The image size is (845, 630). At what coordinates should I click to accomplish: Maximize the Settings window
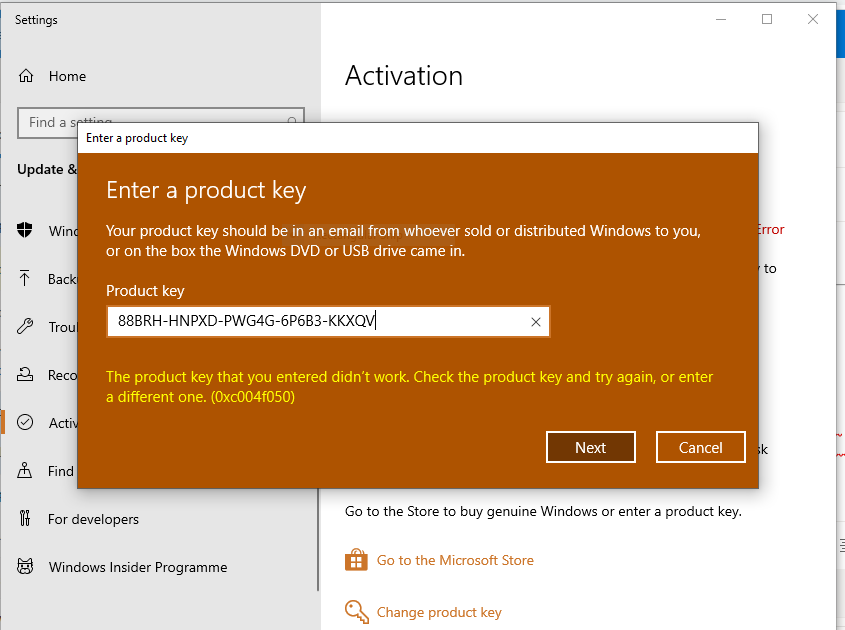(767, 19)
